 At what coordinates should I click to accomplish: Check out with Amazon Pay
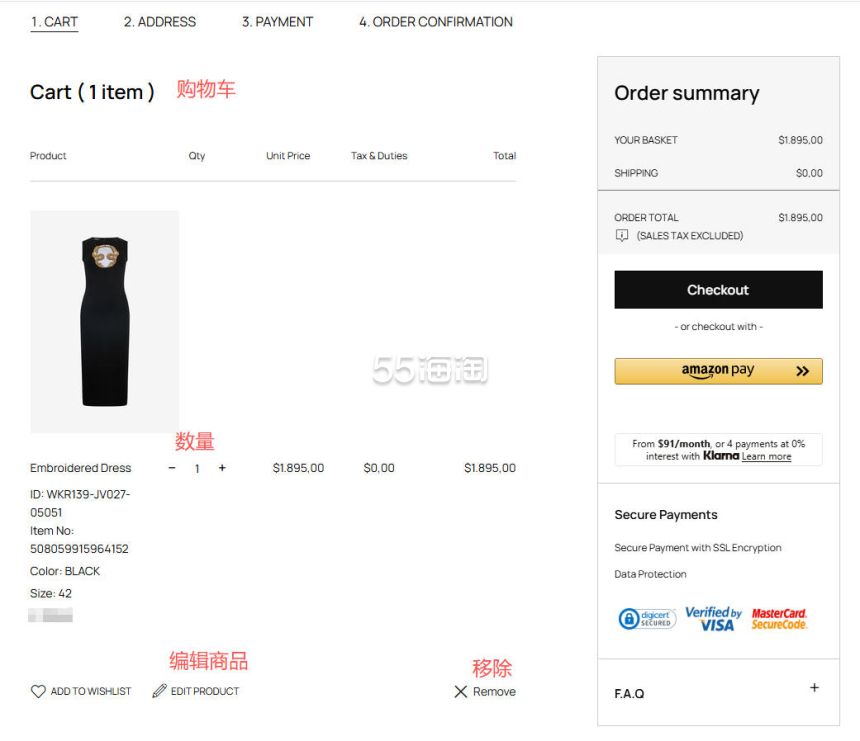(x=718, y=371)
